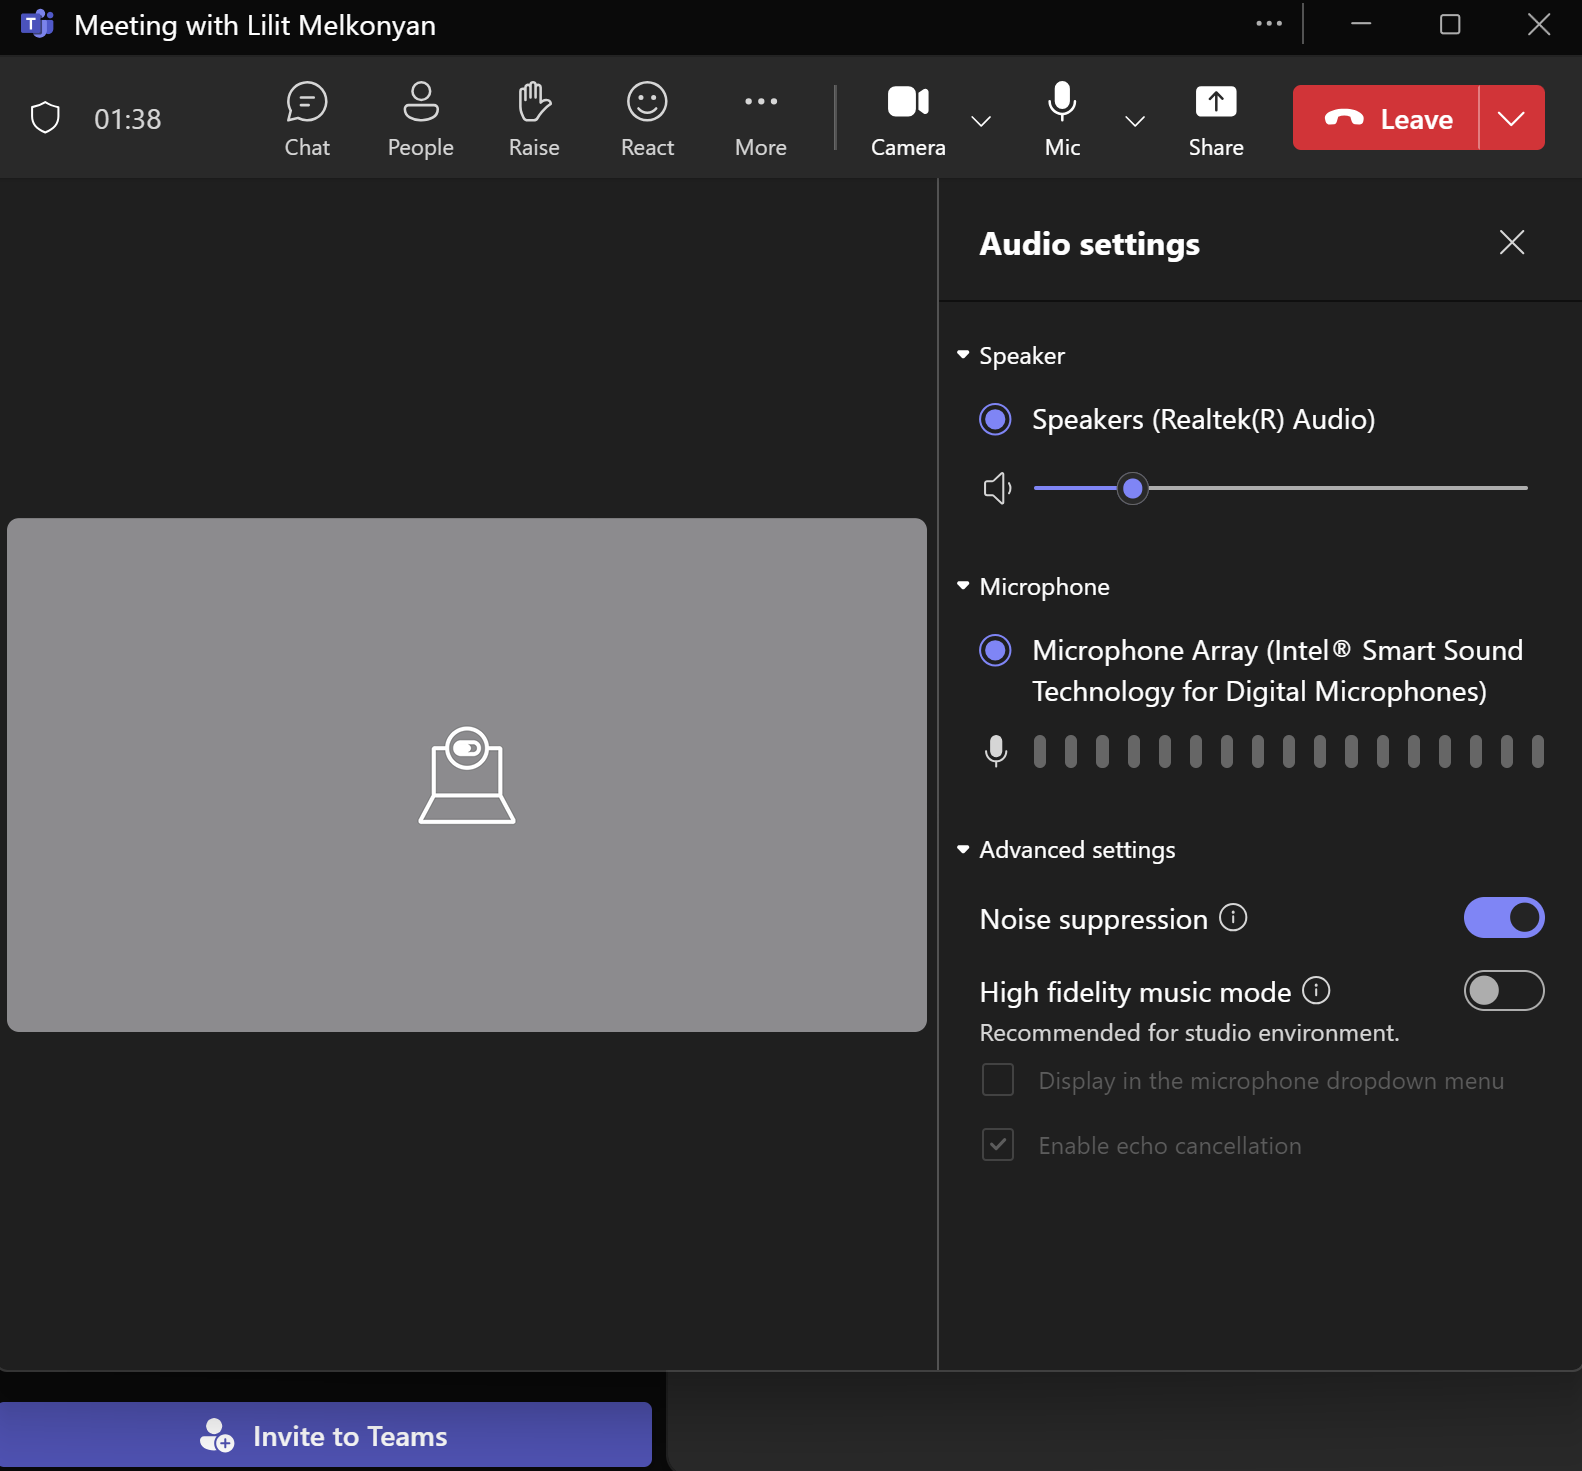Disable the Noise suppression toggle

[x=1504, y=918]
